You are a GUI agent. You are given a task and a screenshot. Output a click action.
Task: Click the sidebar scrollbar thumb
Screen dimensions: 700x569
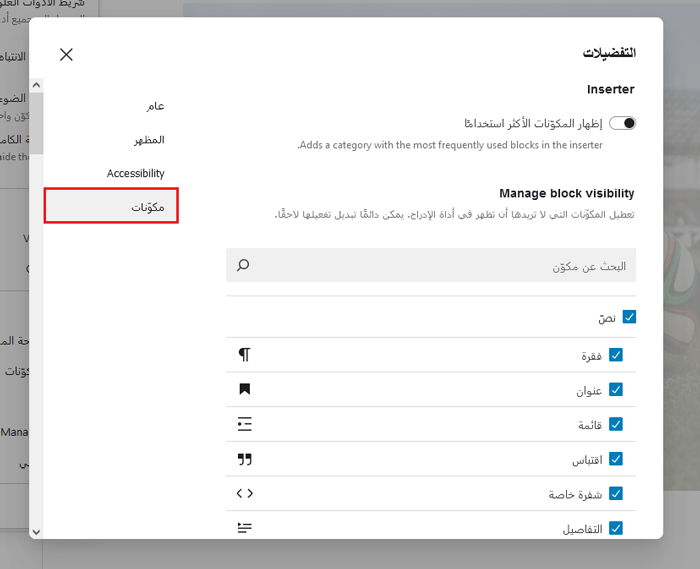pos(37,123)
